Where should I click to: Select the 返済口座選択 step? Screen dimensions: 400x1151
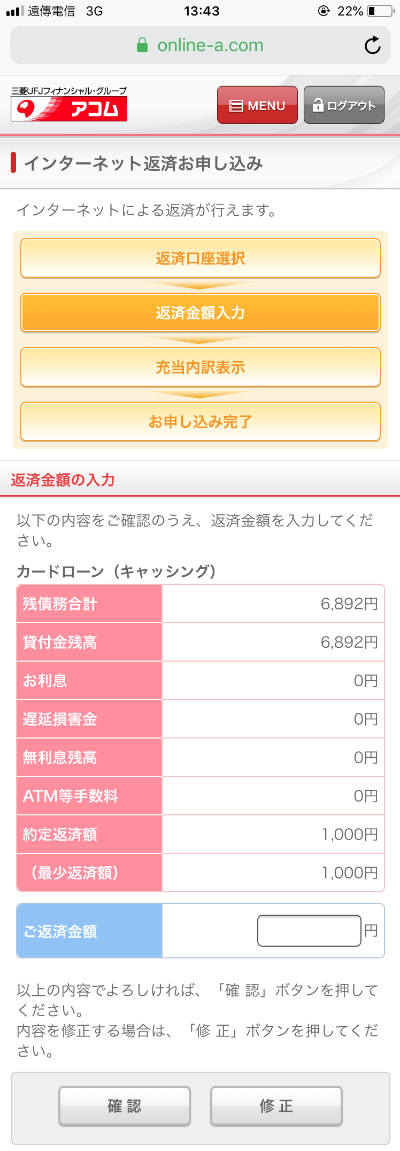tap(200, 258)
